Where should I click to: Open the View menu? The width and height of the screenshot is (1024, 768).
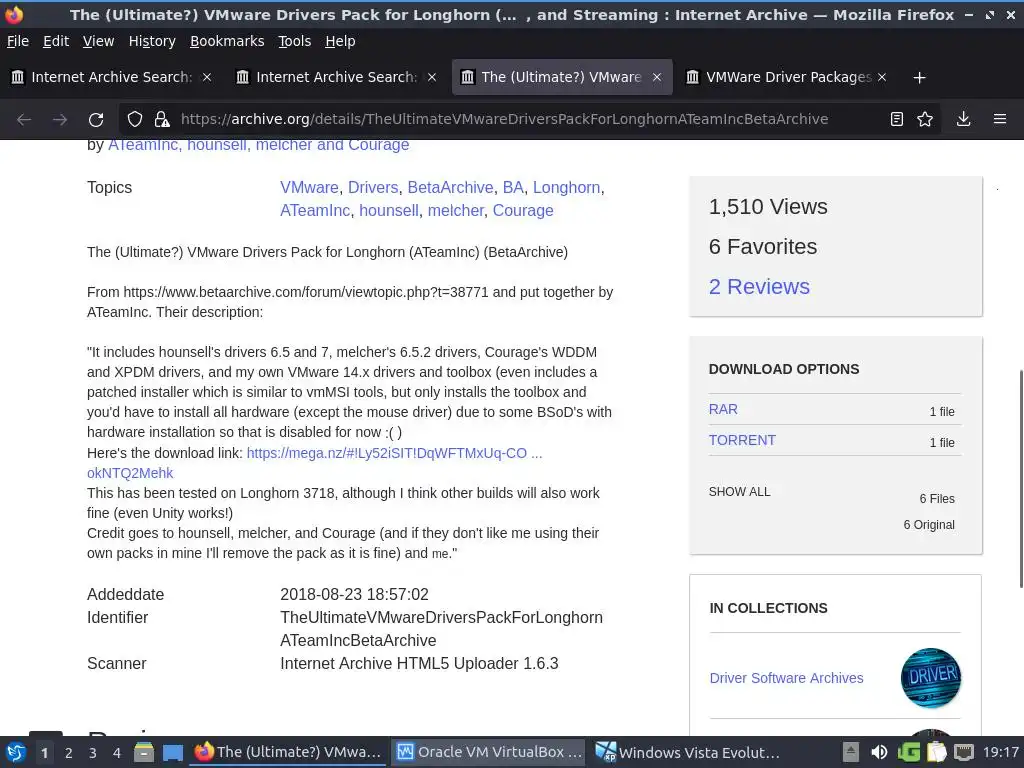click(x=99, y=41)
